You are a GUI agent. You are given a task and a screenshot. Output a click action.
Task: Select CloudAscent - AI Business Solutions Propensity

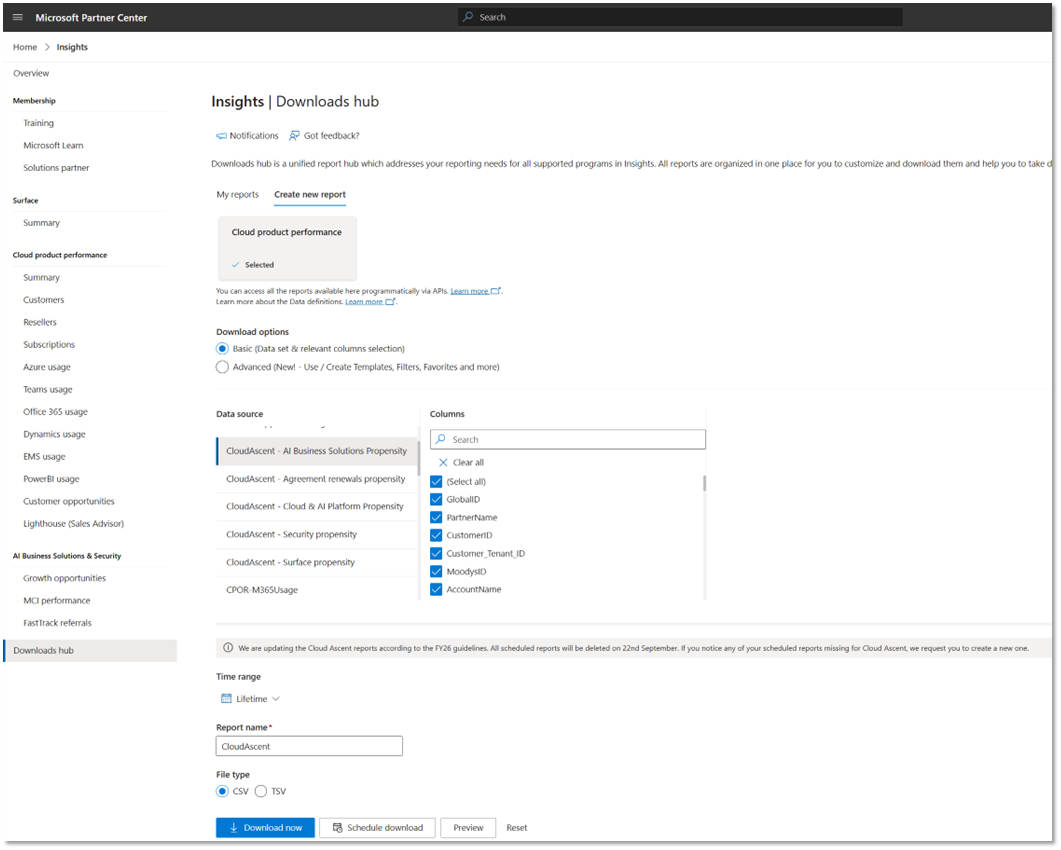(x=317, y=451)
